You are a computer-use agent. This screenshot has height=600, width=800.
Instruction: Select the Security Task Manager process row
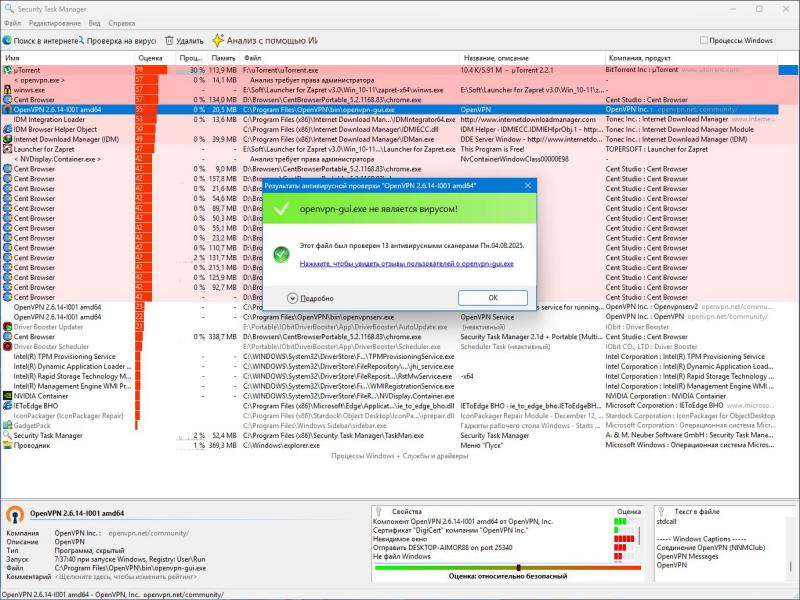(48, 435)
